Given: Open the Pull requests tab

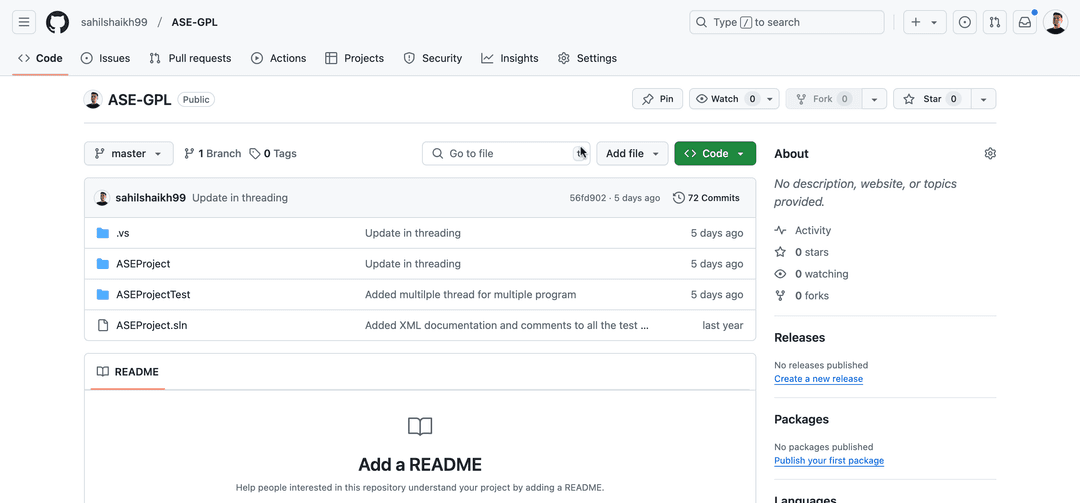Looking at the screenshot, I should (191, 59).
